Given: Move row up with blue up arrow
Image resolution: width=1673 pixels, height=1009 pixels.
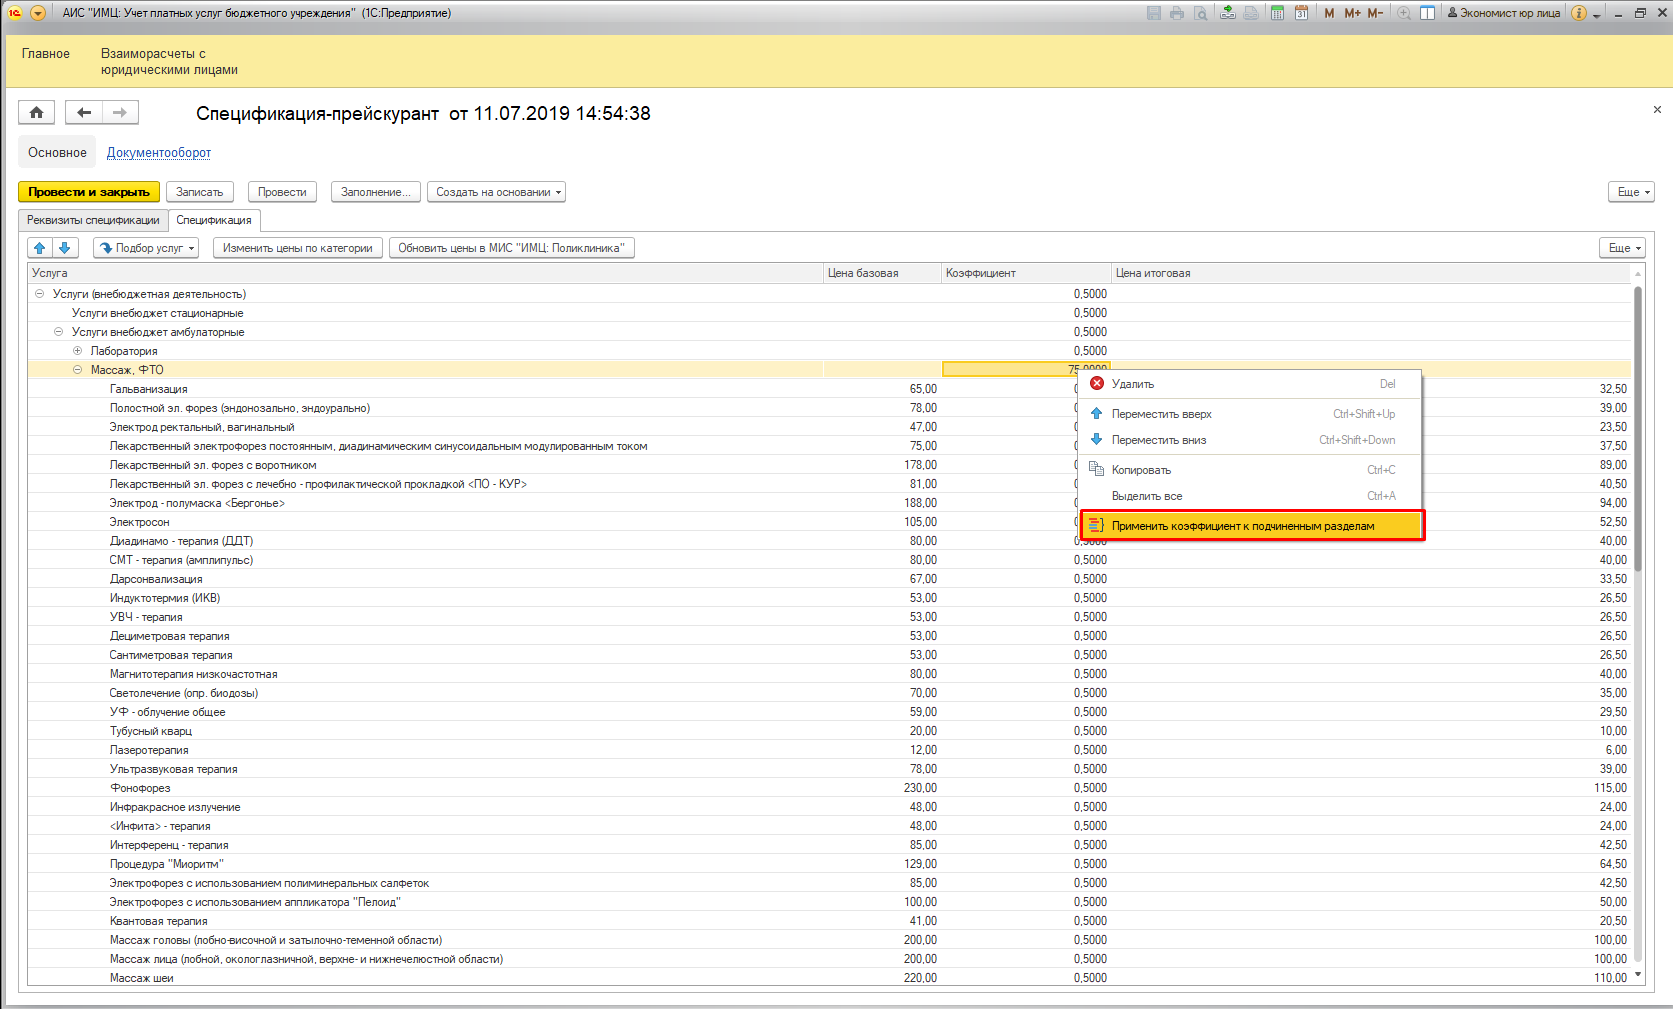Looking at the screenshot, I should (x=40, y=248).
